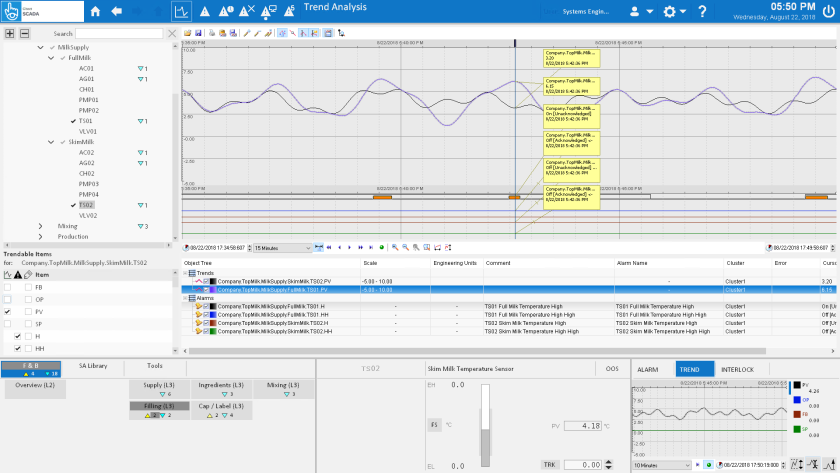Switch to the INTERLOCK tab
The image size is (840, 473).
point(738,369)
